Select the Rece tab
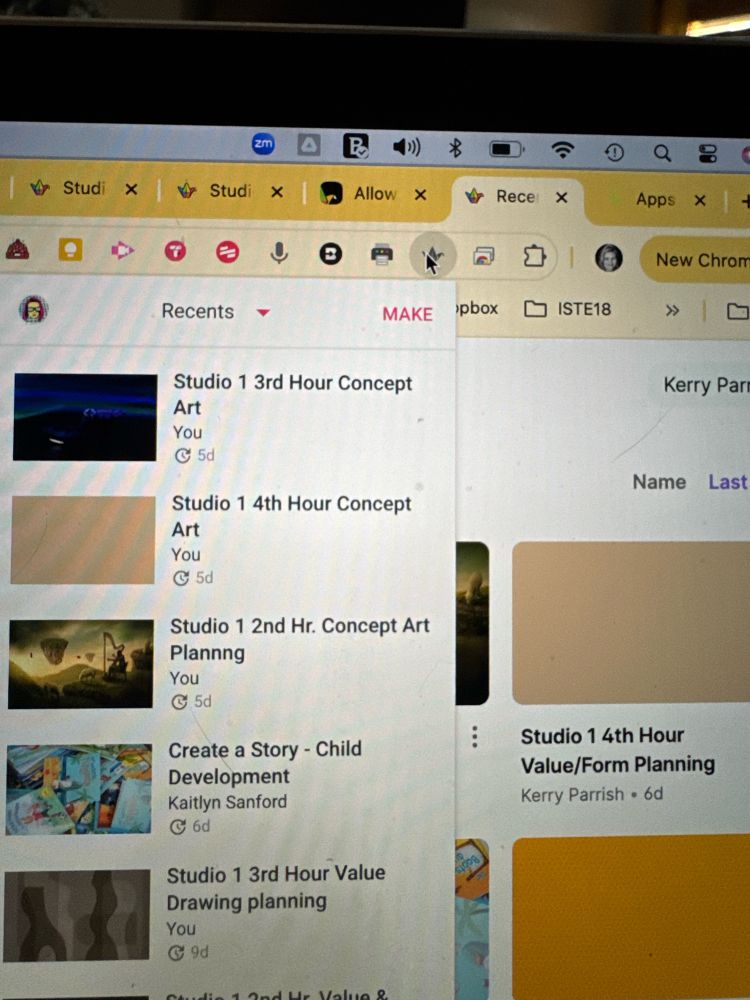Viewport: 750px width, 1000px height. pos(515,196)
